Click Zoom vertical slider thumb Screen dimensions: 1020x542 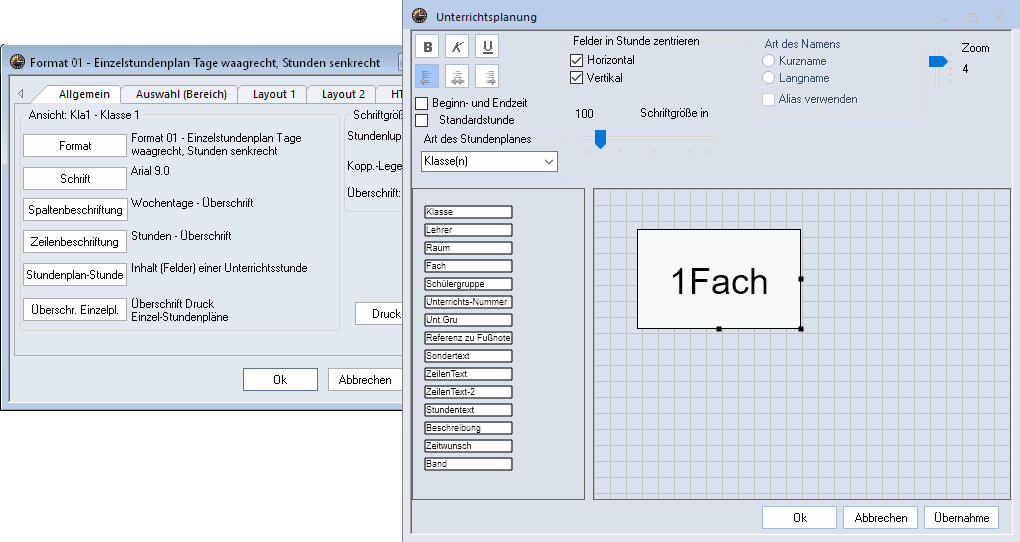937,61
